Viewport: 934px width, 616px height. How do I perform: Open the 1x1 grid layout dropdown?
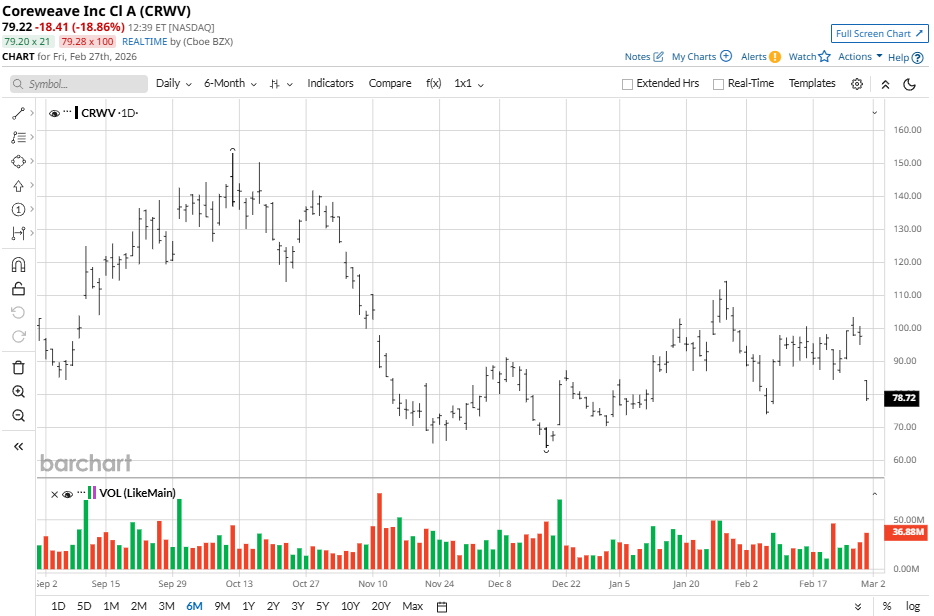point(469,83)
